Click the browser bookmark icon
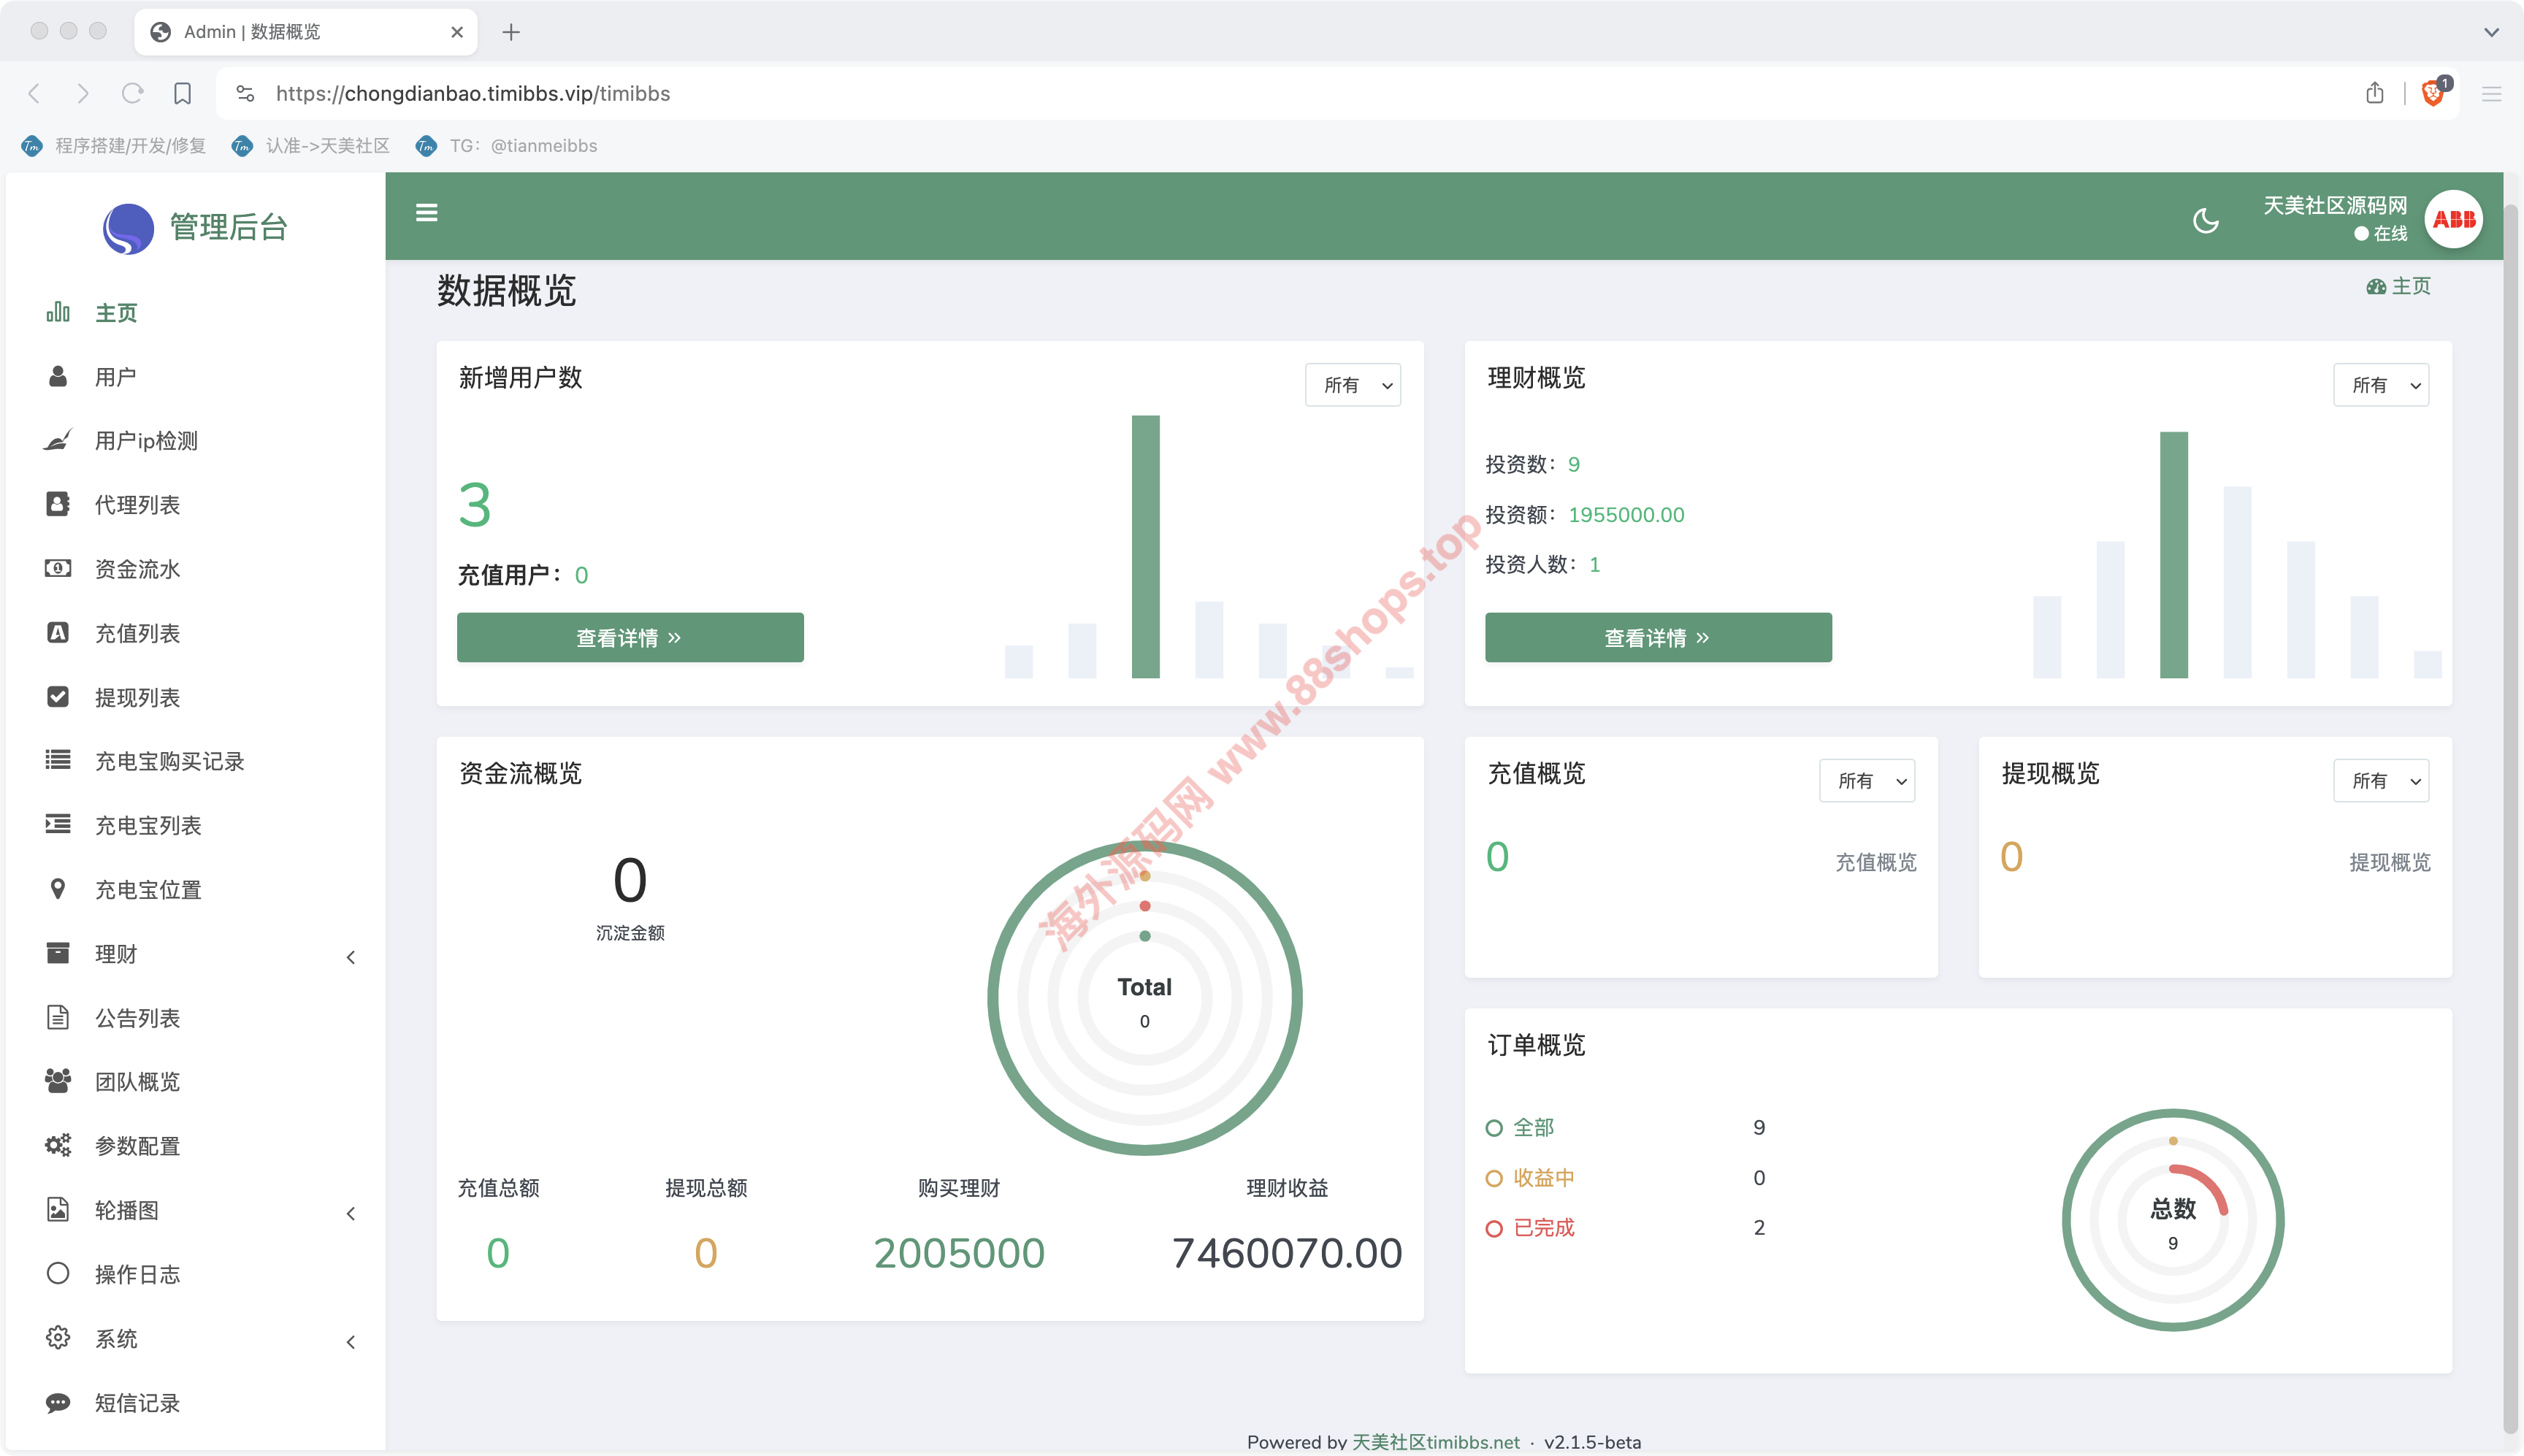This screenshot has height=1456, width=2524. pos(182,93)
